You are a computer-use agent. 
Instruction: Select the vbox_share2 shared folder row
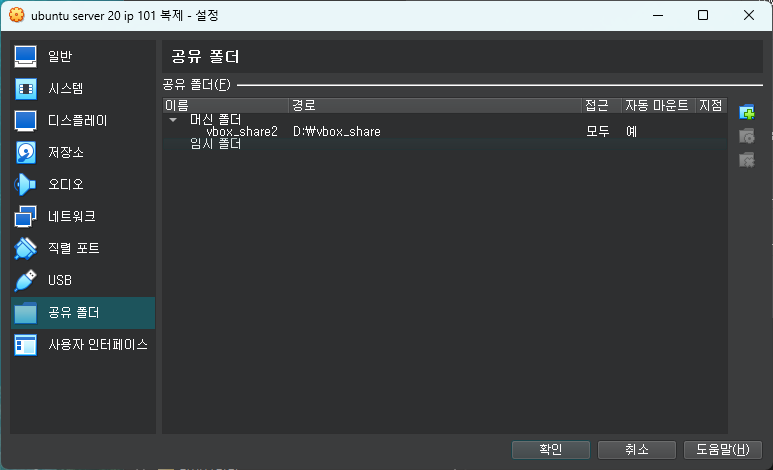point(445,132)
